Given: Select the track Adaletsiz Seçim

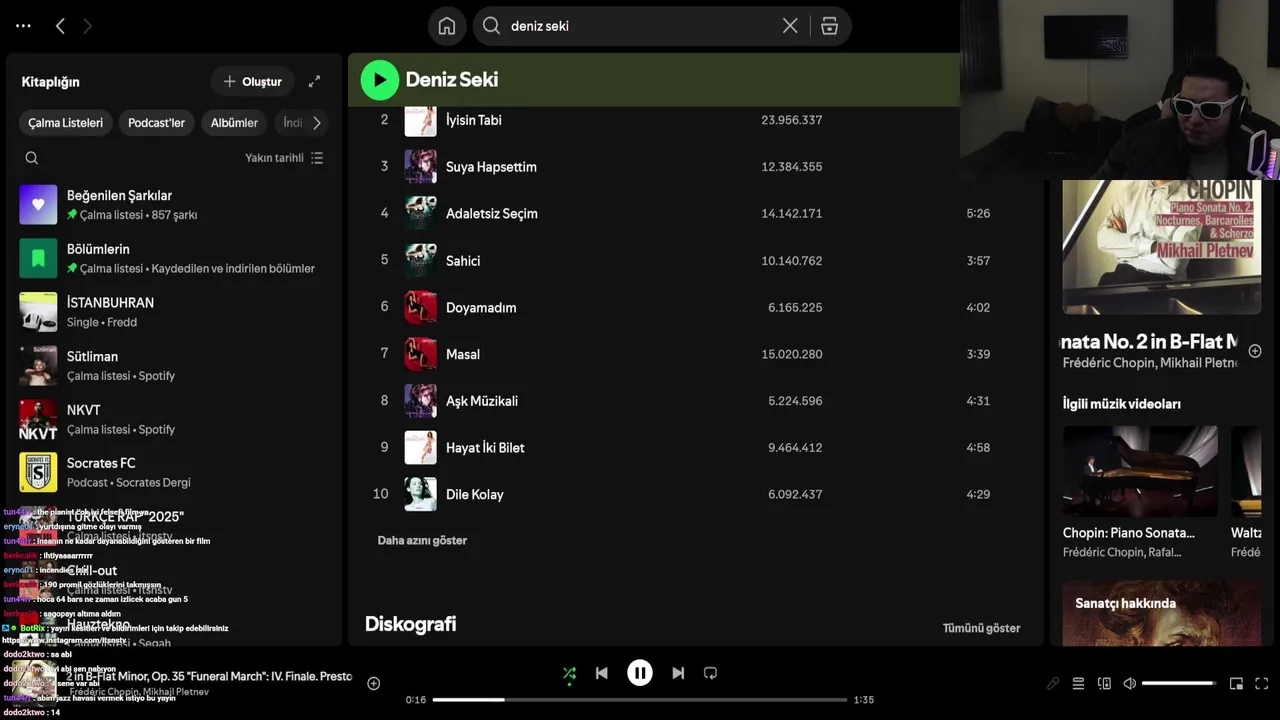Looking at the screenshot, I should 492,214.
